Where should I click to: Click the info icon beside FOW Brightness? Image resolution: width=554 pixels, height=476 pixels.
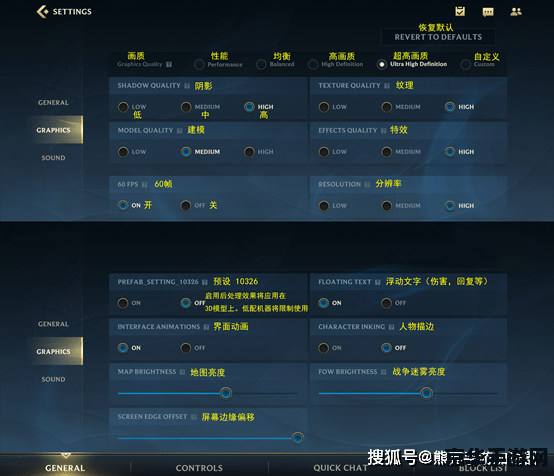tap(383, 372)
